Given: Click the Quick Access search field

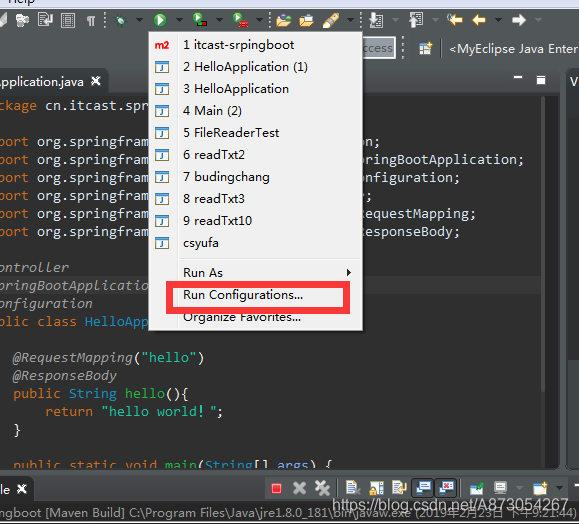Looking at the screenshot, I should point(379,48).
